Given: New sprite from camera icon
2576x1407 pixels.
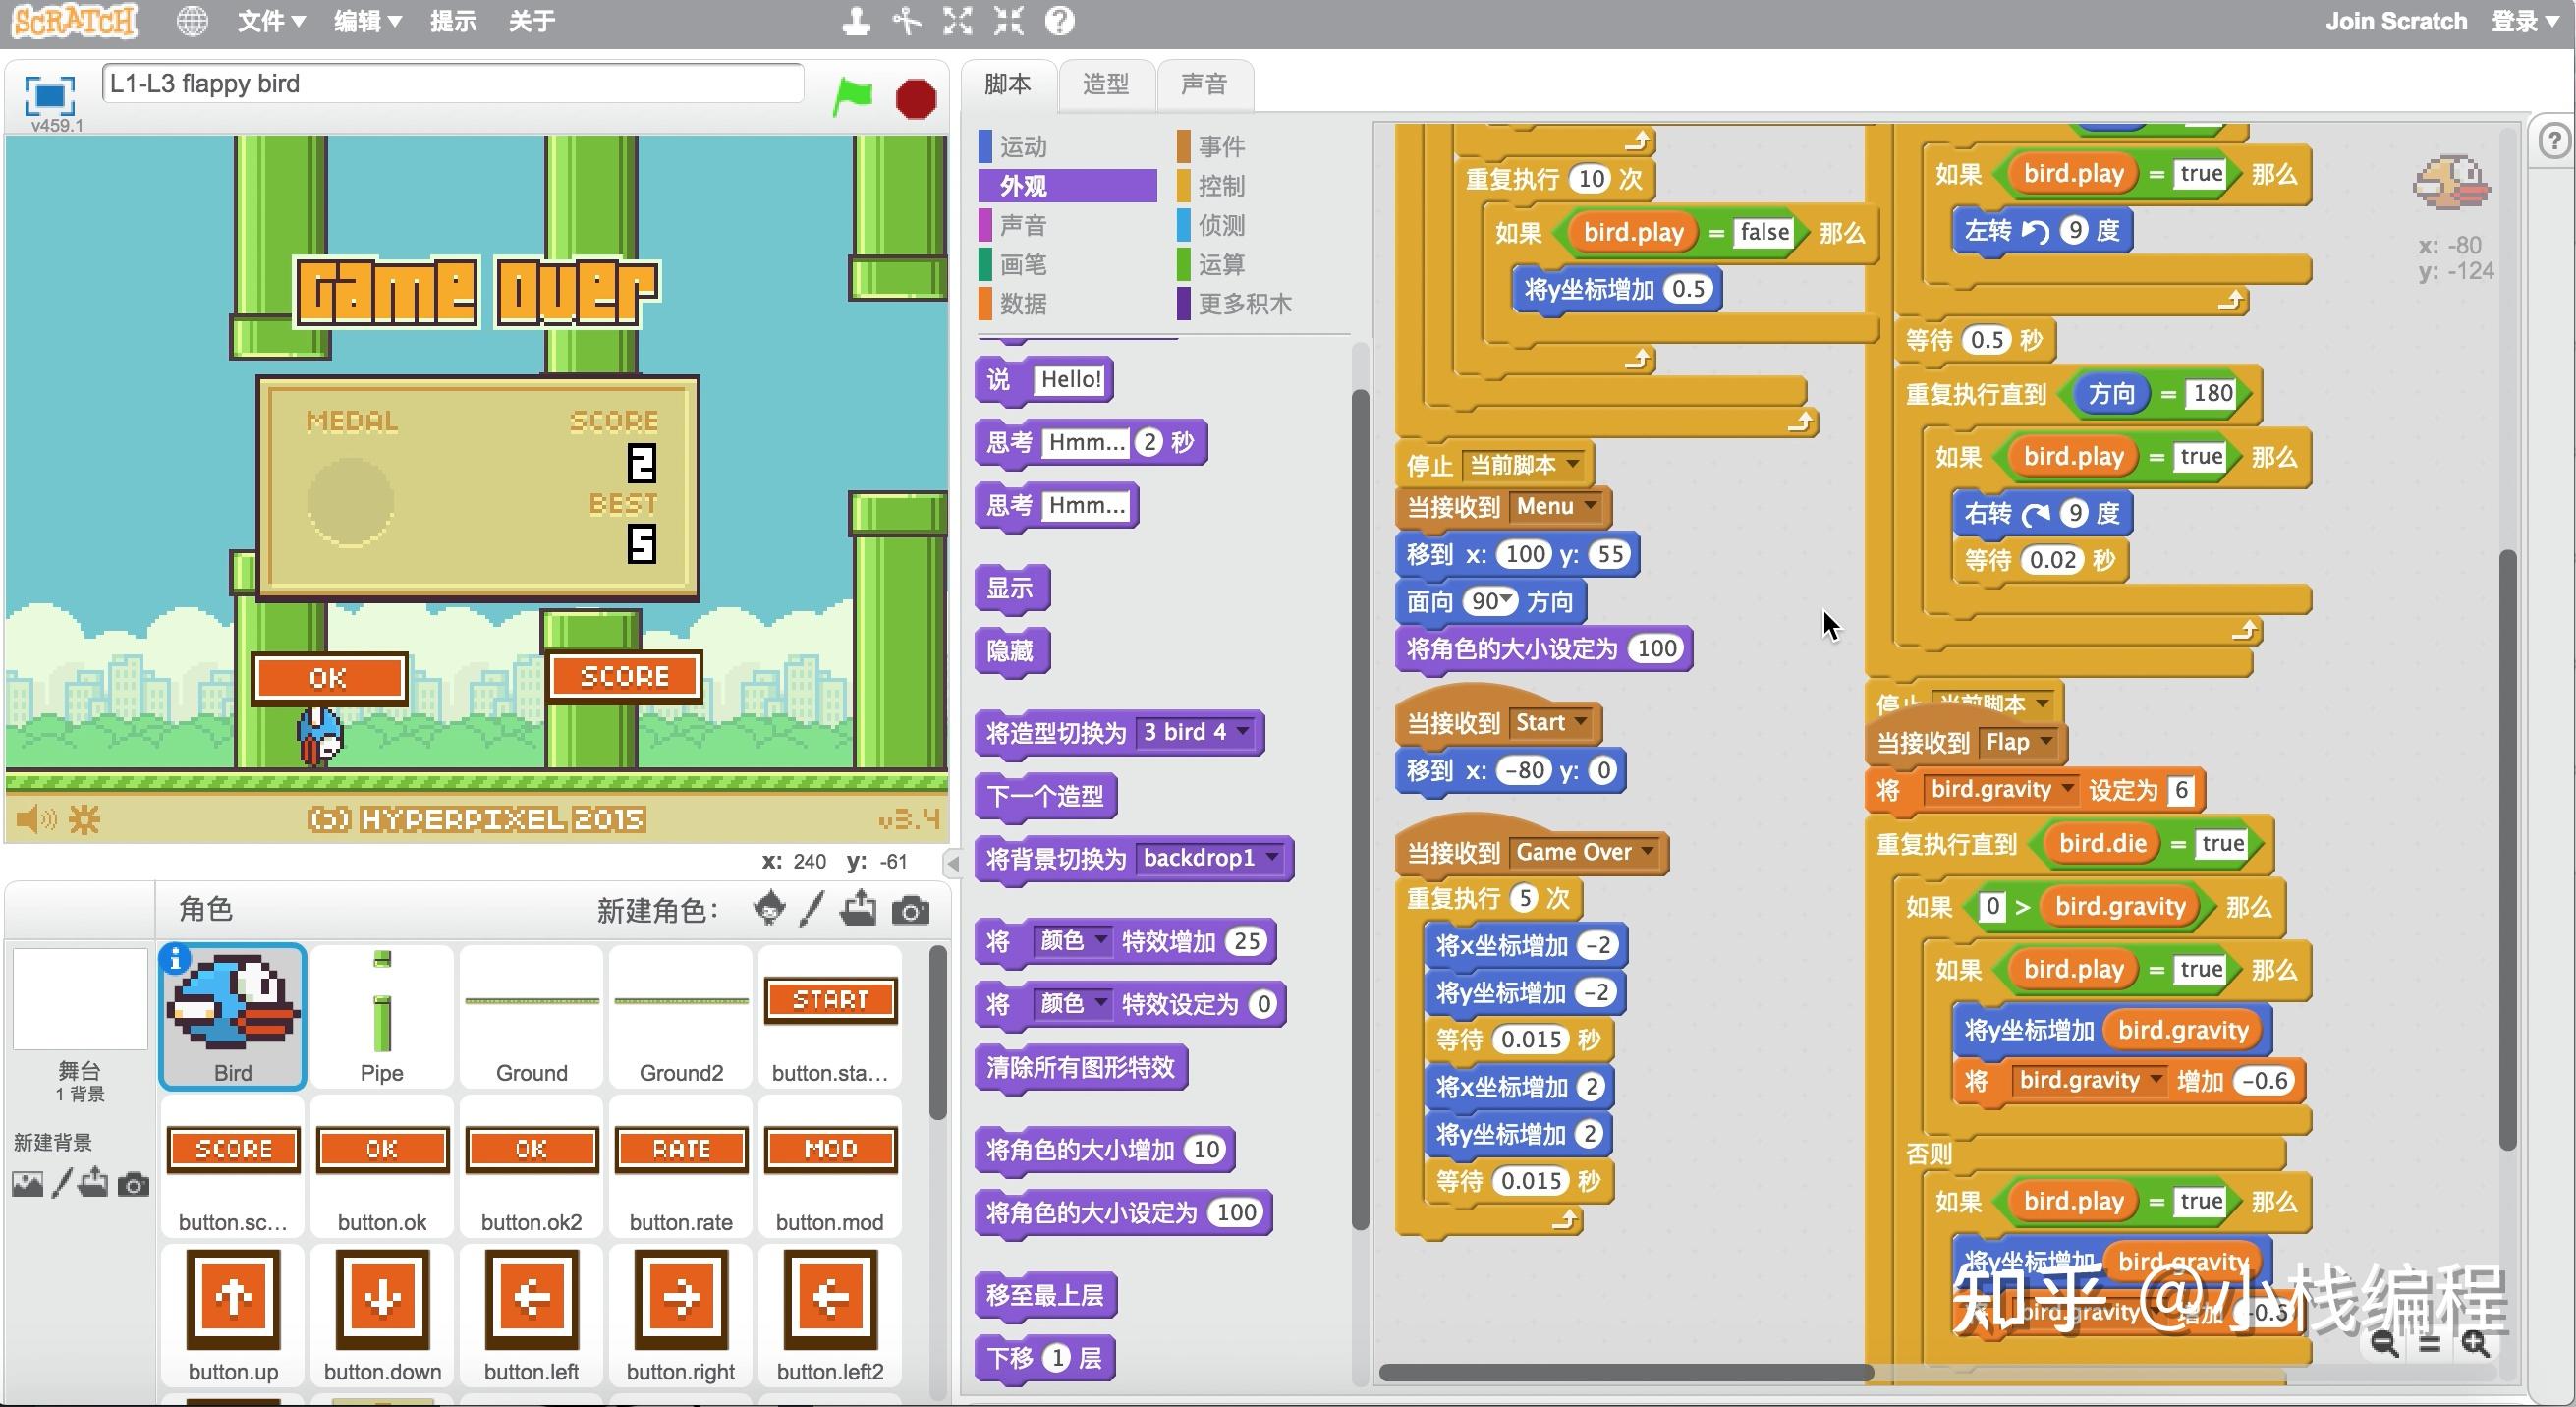Looking at the screenshot, I should (x=910, y=911).
